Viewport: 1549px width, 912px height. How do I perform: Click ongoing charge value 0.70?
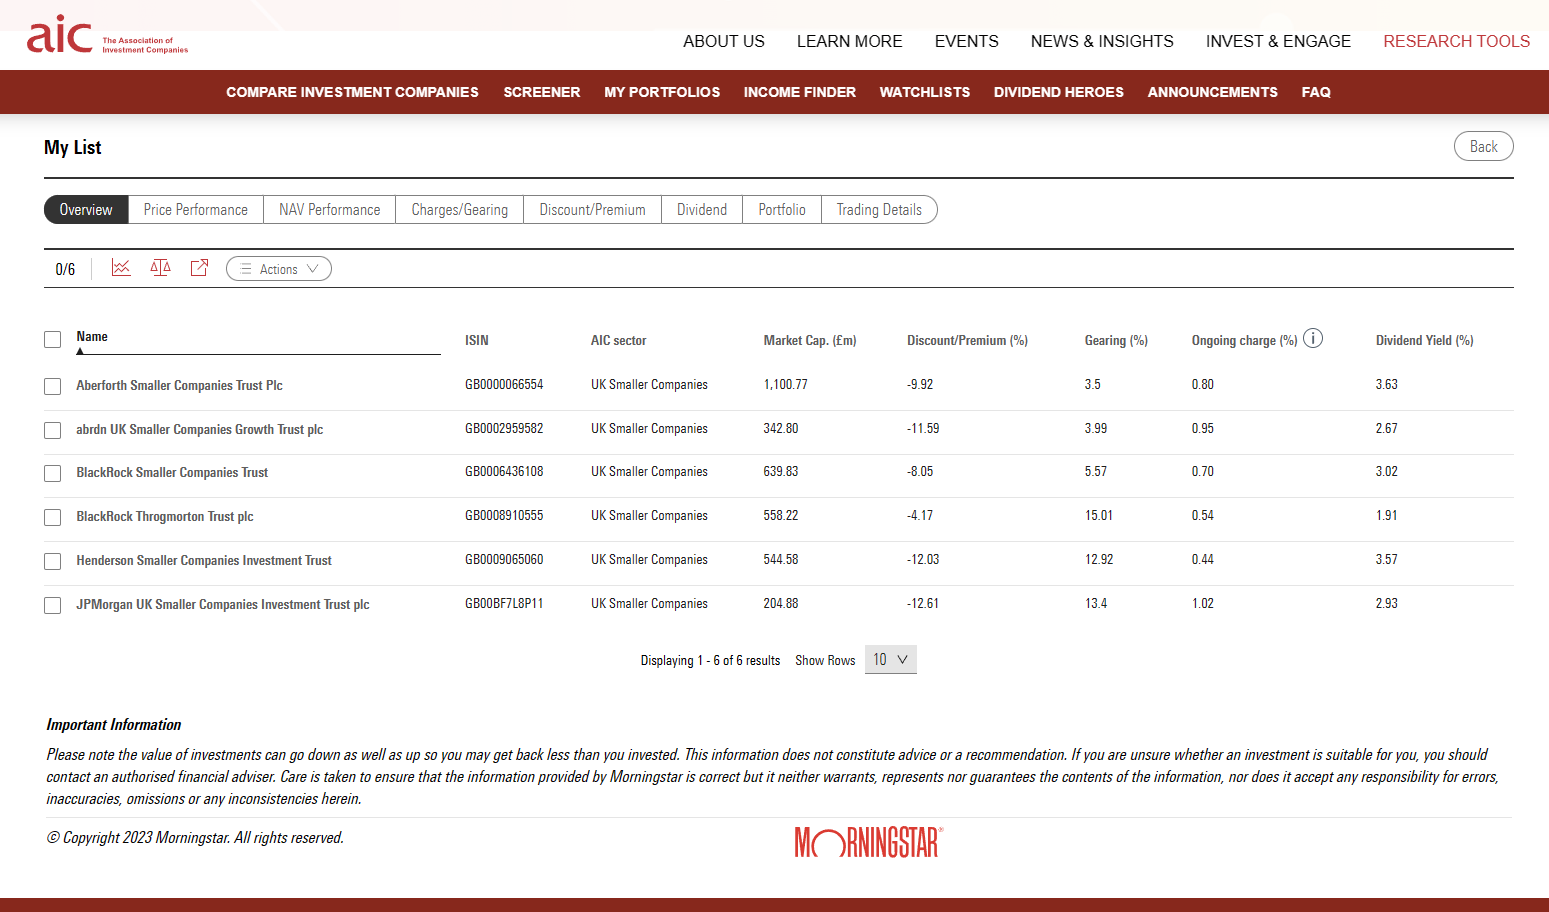[x=1202, y=472]
